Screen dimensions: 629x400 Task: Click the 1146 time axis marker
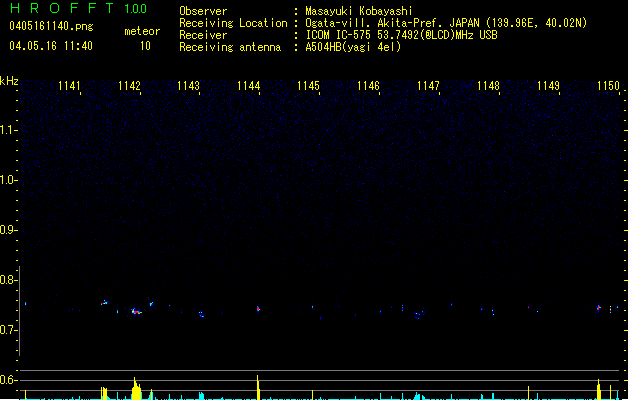pos(368,86)
